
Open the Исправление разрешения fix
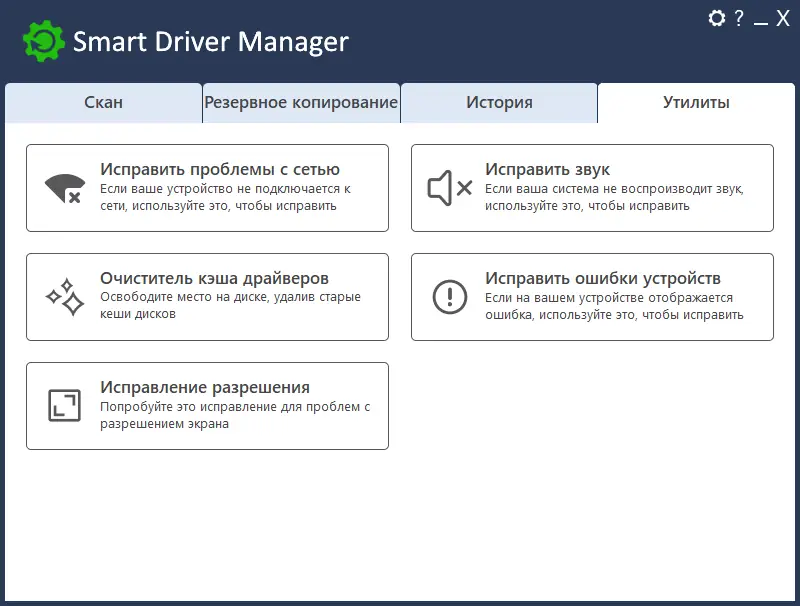[x=207, y=404]
